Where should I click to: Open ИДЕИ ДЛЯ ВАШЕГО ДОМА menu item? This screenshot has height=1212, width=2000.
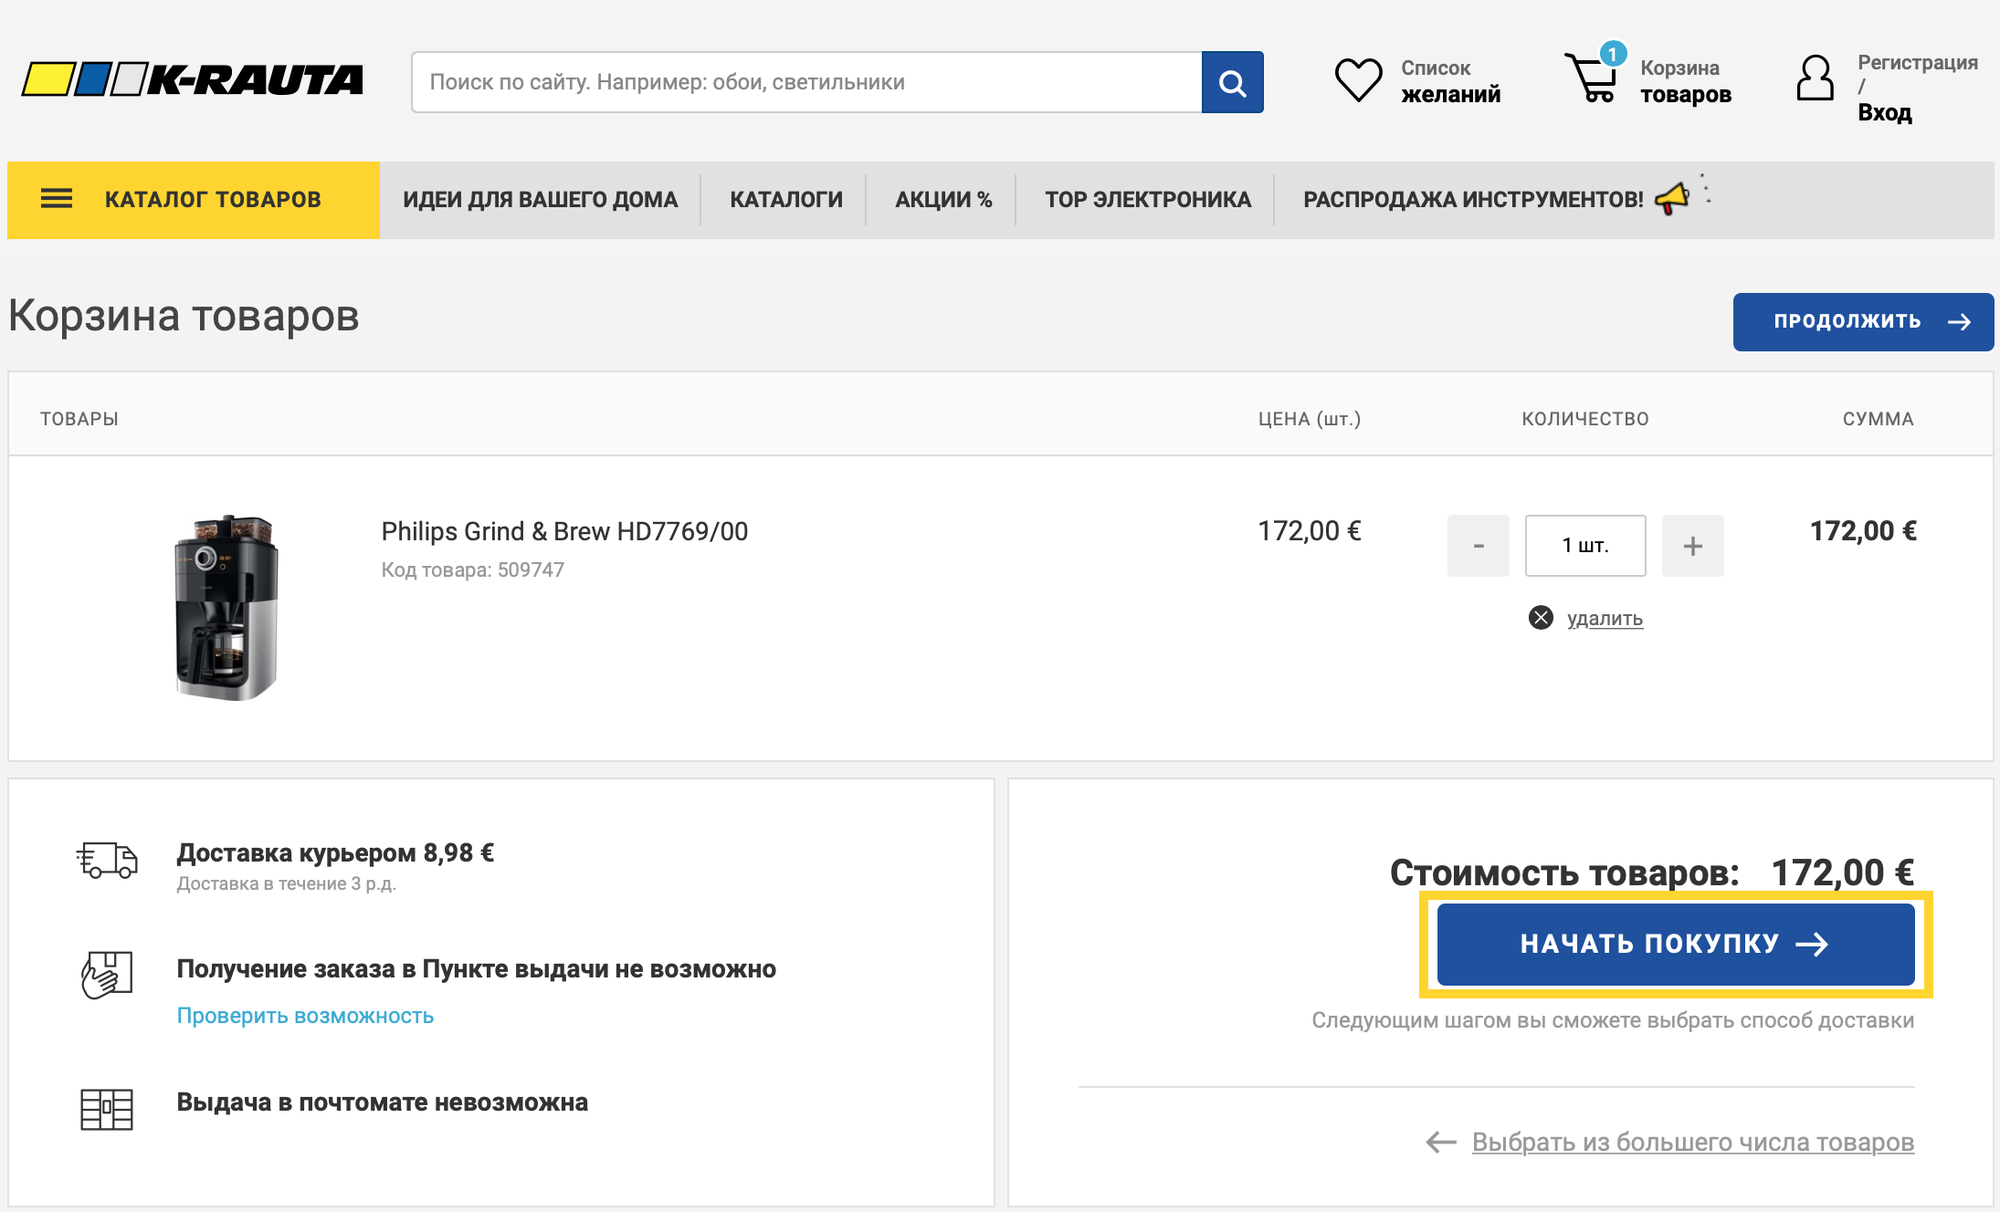540,199
